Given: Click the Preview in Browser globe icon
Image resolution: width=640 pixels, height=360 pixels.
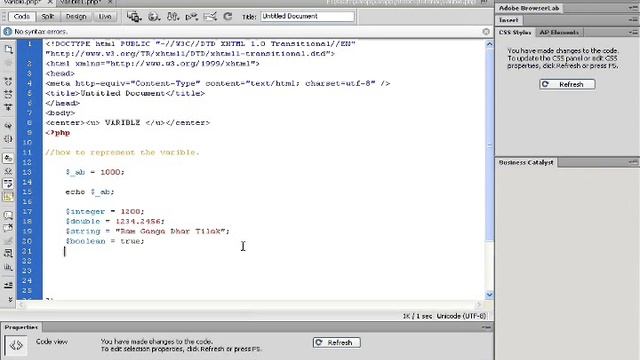Looking at the screenshot, I should point(154,16).
